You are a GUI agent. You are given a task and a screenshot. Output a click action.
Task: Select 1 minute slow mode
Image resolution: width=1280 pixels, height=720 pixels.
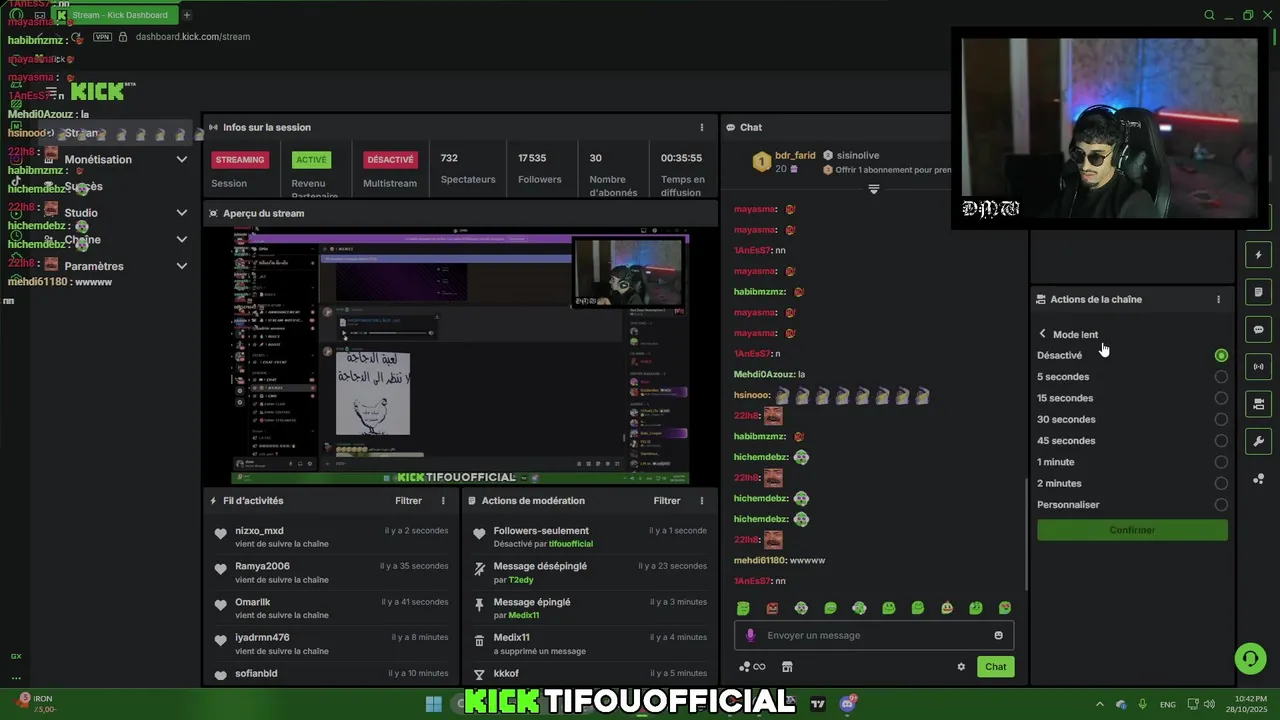[x=1132, y=462]
